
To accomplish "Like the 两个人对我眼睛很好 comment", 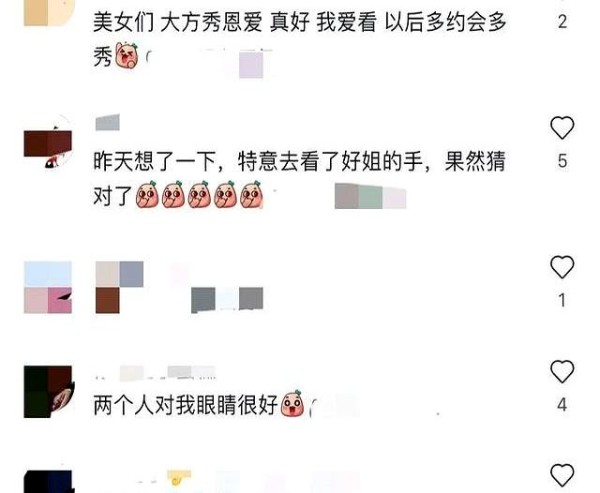I will point(562,371).
